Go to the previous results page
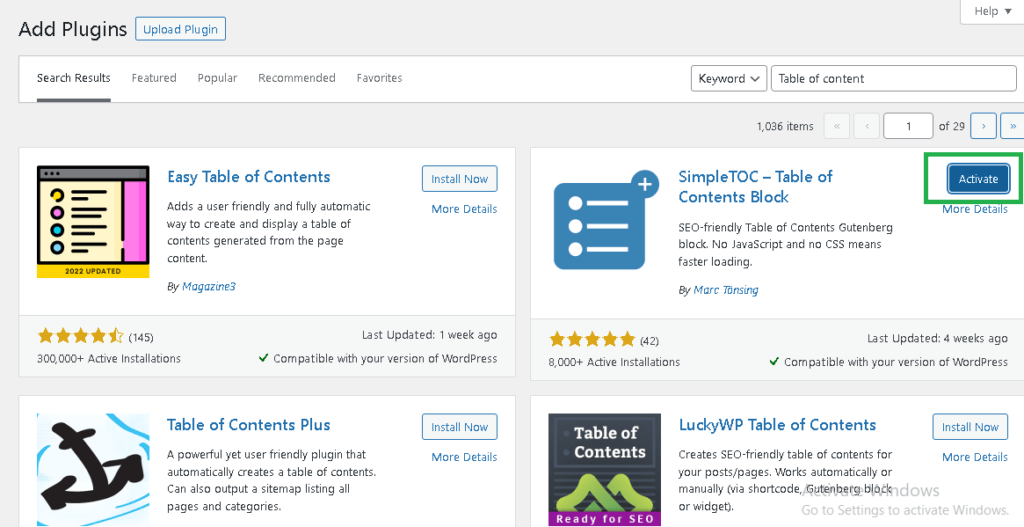Screen dimensions: 1024x527 (x=866, y=126)
